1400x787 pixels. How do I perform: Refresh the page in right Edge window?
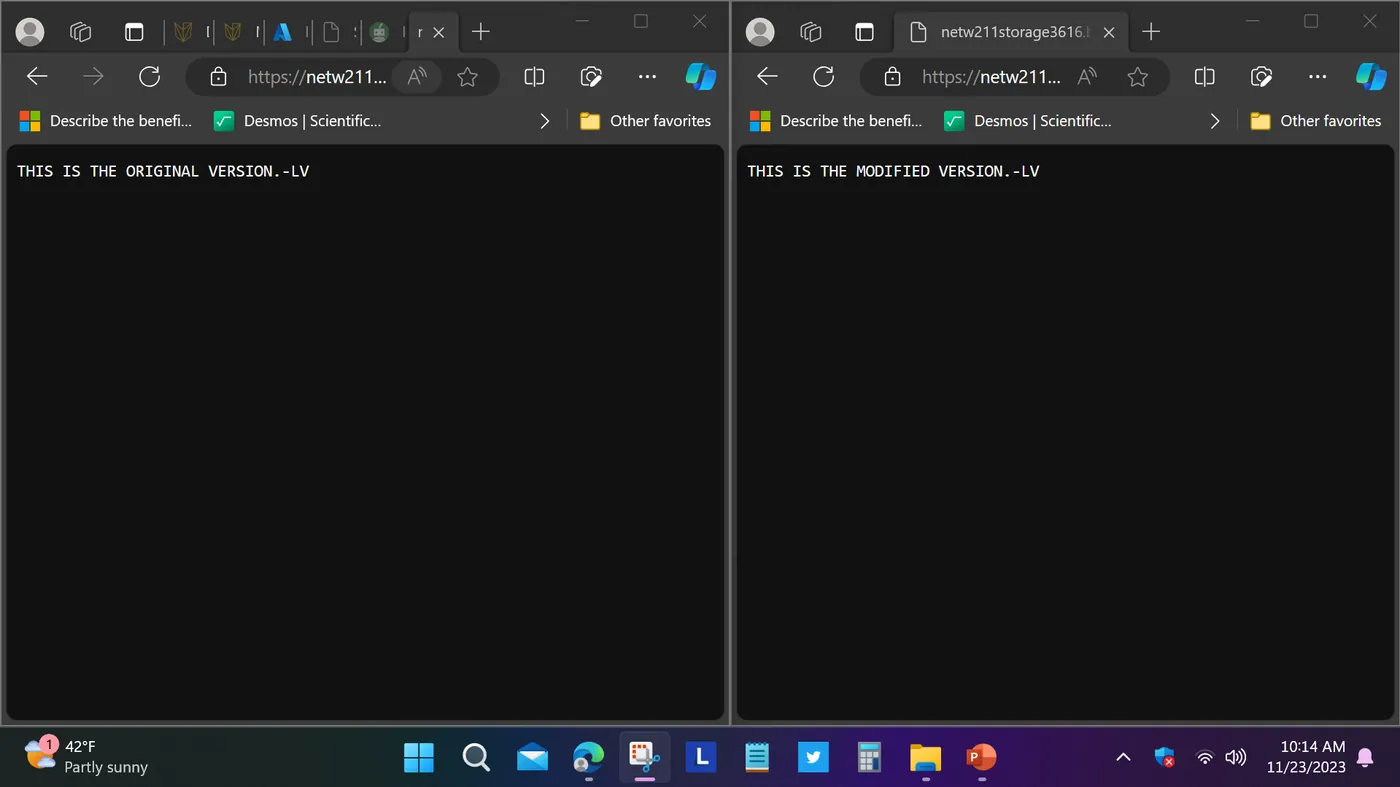point(823,76)
